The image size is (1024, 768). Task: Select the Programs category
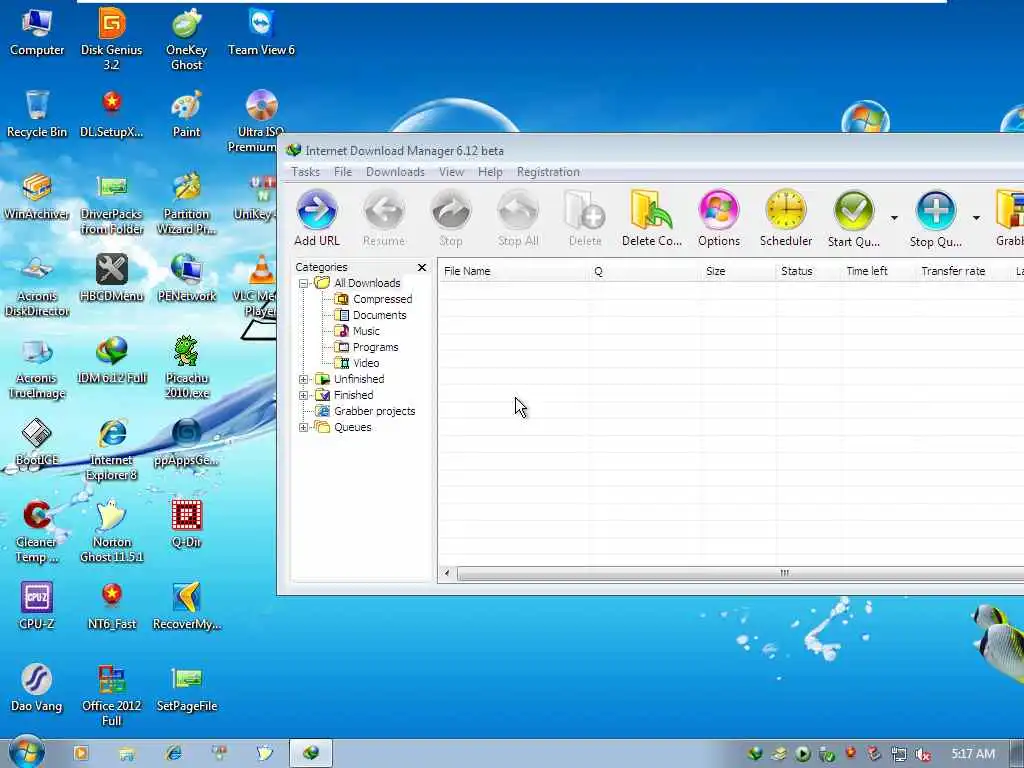[x=366, y=347]
